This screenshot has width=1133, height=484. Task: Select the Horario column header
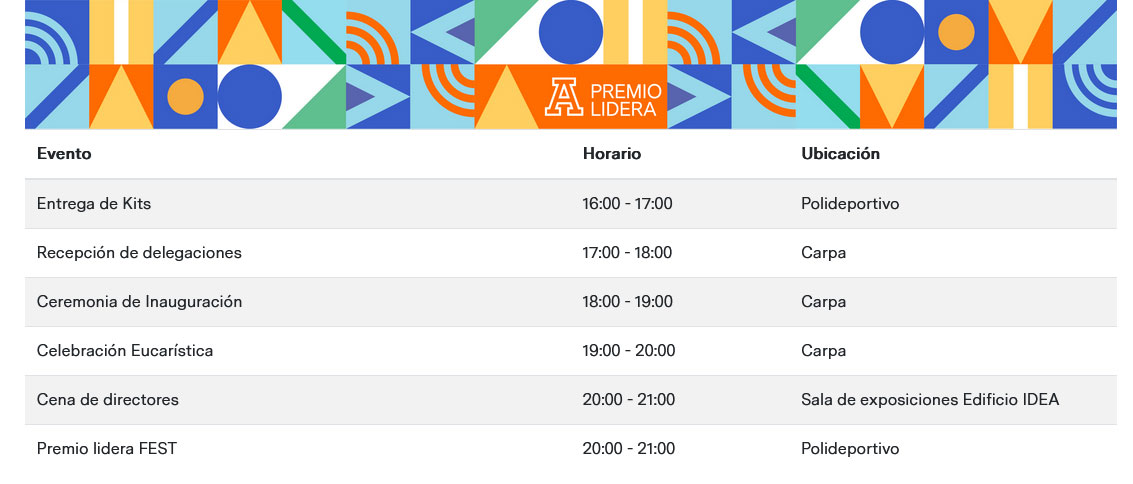[x=612, y=154]
